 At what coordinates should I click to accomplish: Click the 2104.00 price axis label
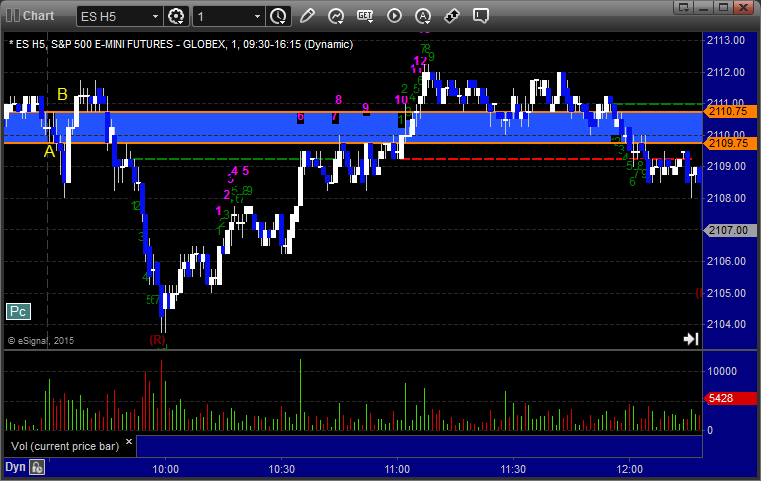726,324
